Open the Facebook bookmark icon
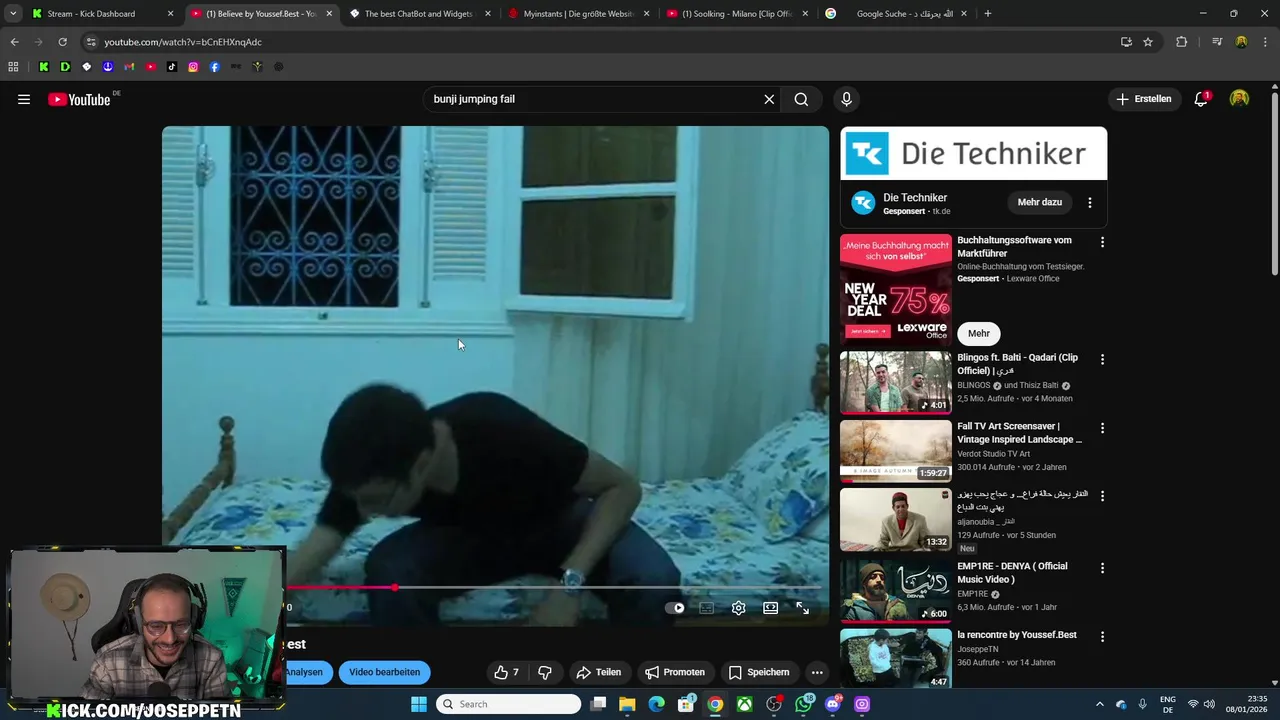 [x=214, y=67]
